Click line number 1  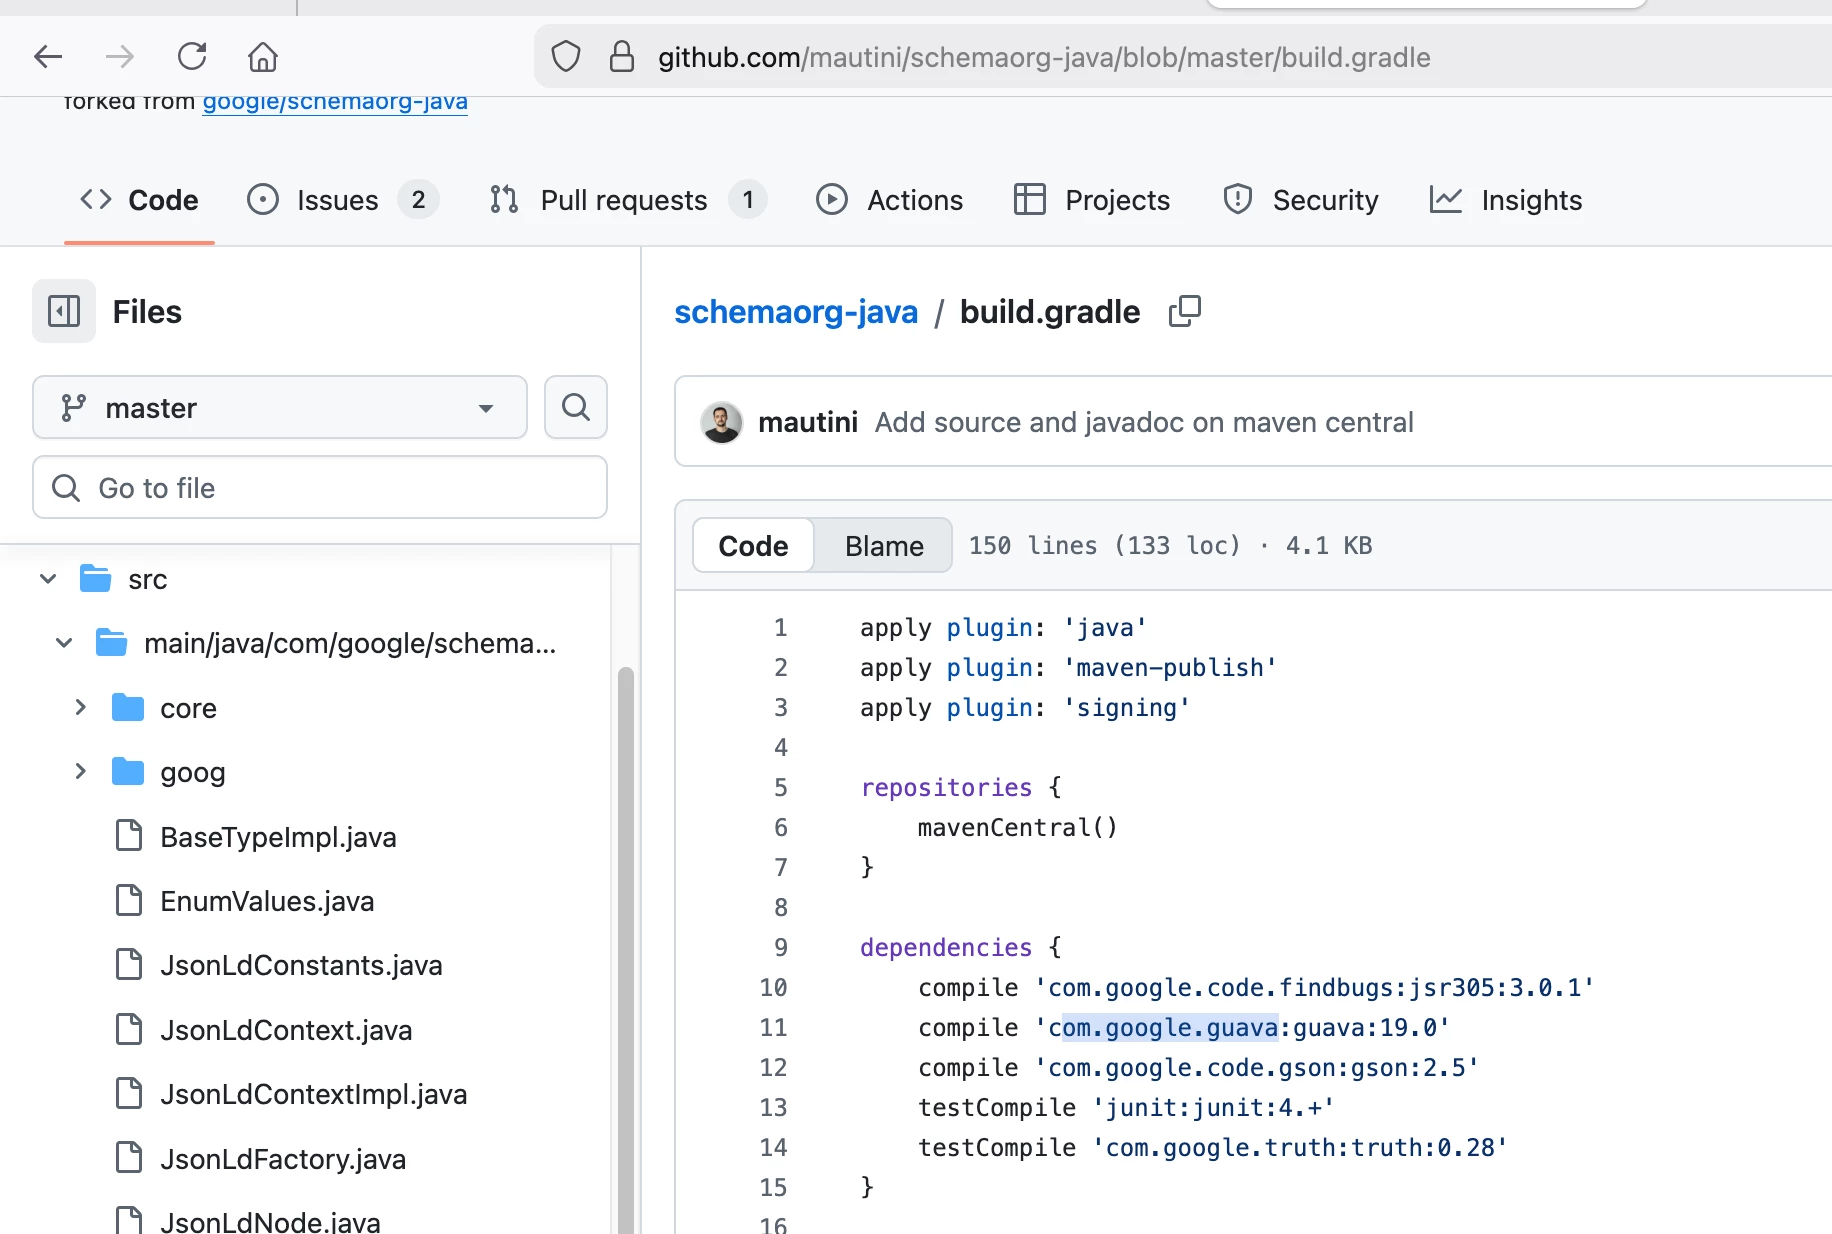point(780,628)
